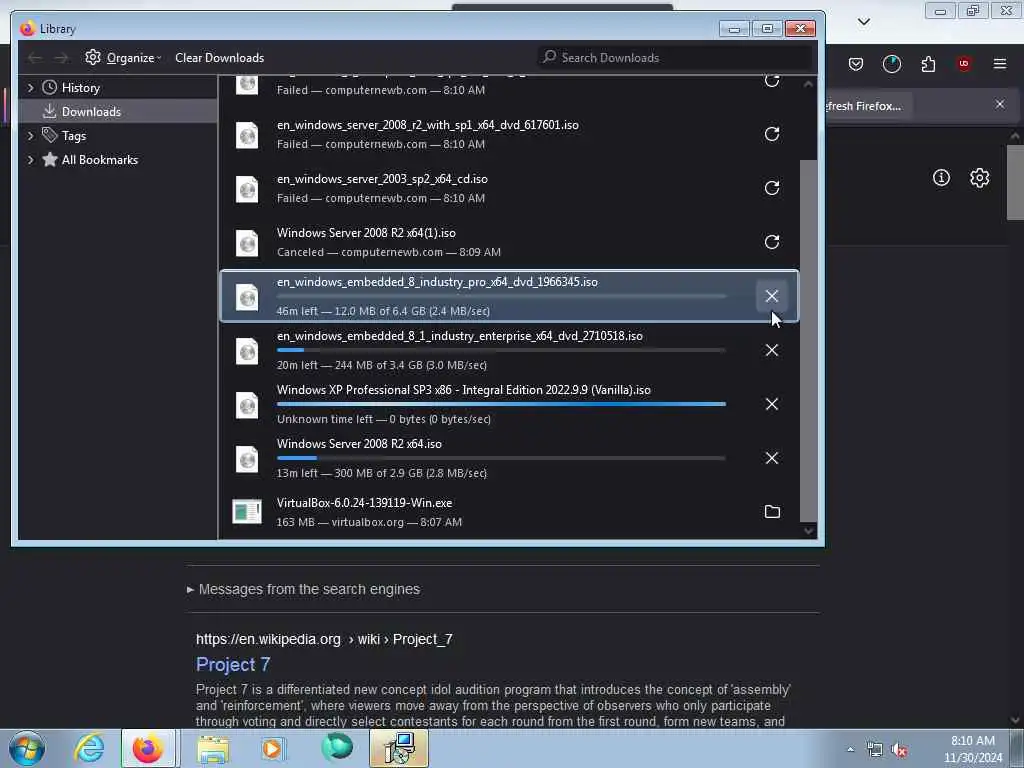The height and width of the screenshot is (768, 1024).
Task: Focus the Search Downloads field
Action: point(675,57)
